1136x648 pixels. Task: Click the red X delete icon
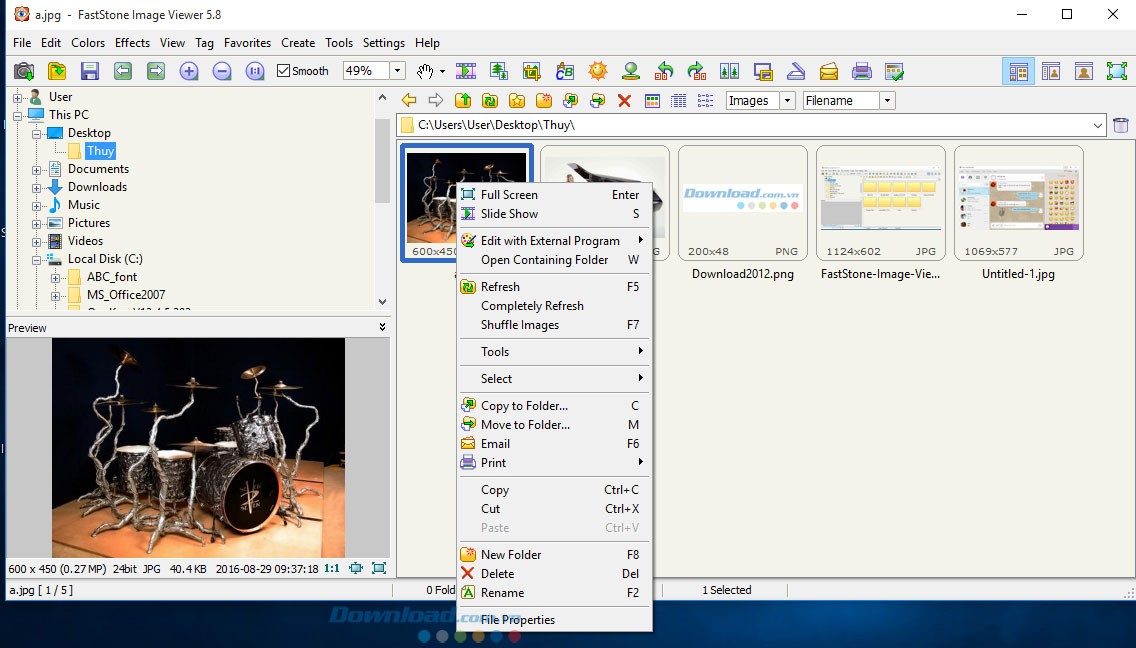point(624,100)
